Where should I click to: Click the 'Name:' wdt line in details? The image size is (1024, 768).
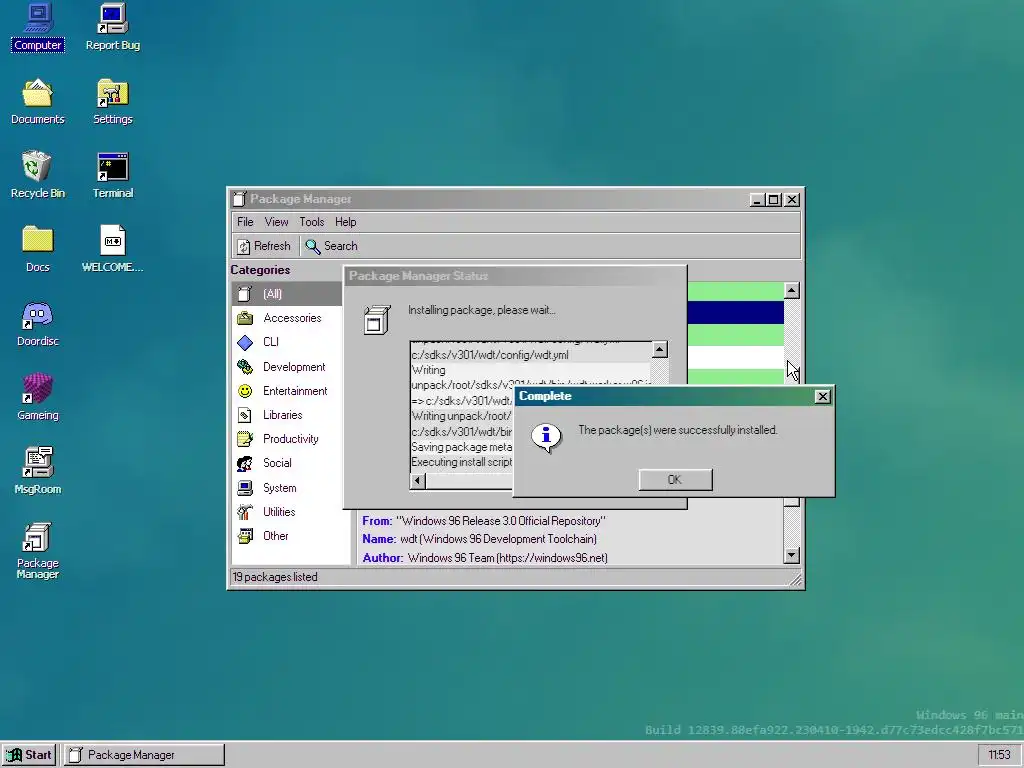tap(479, 539)
